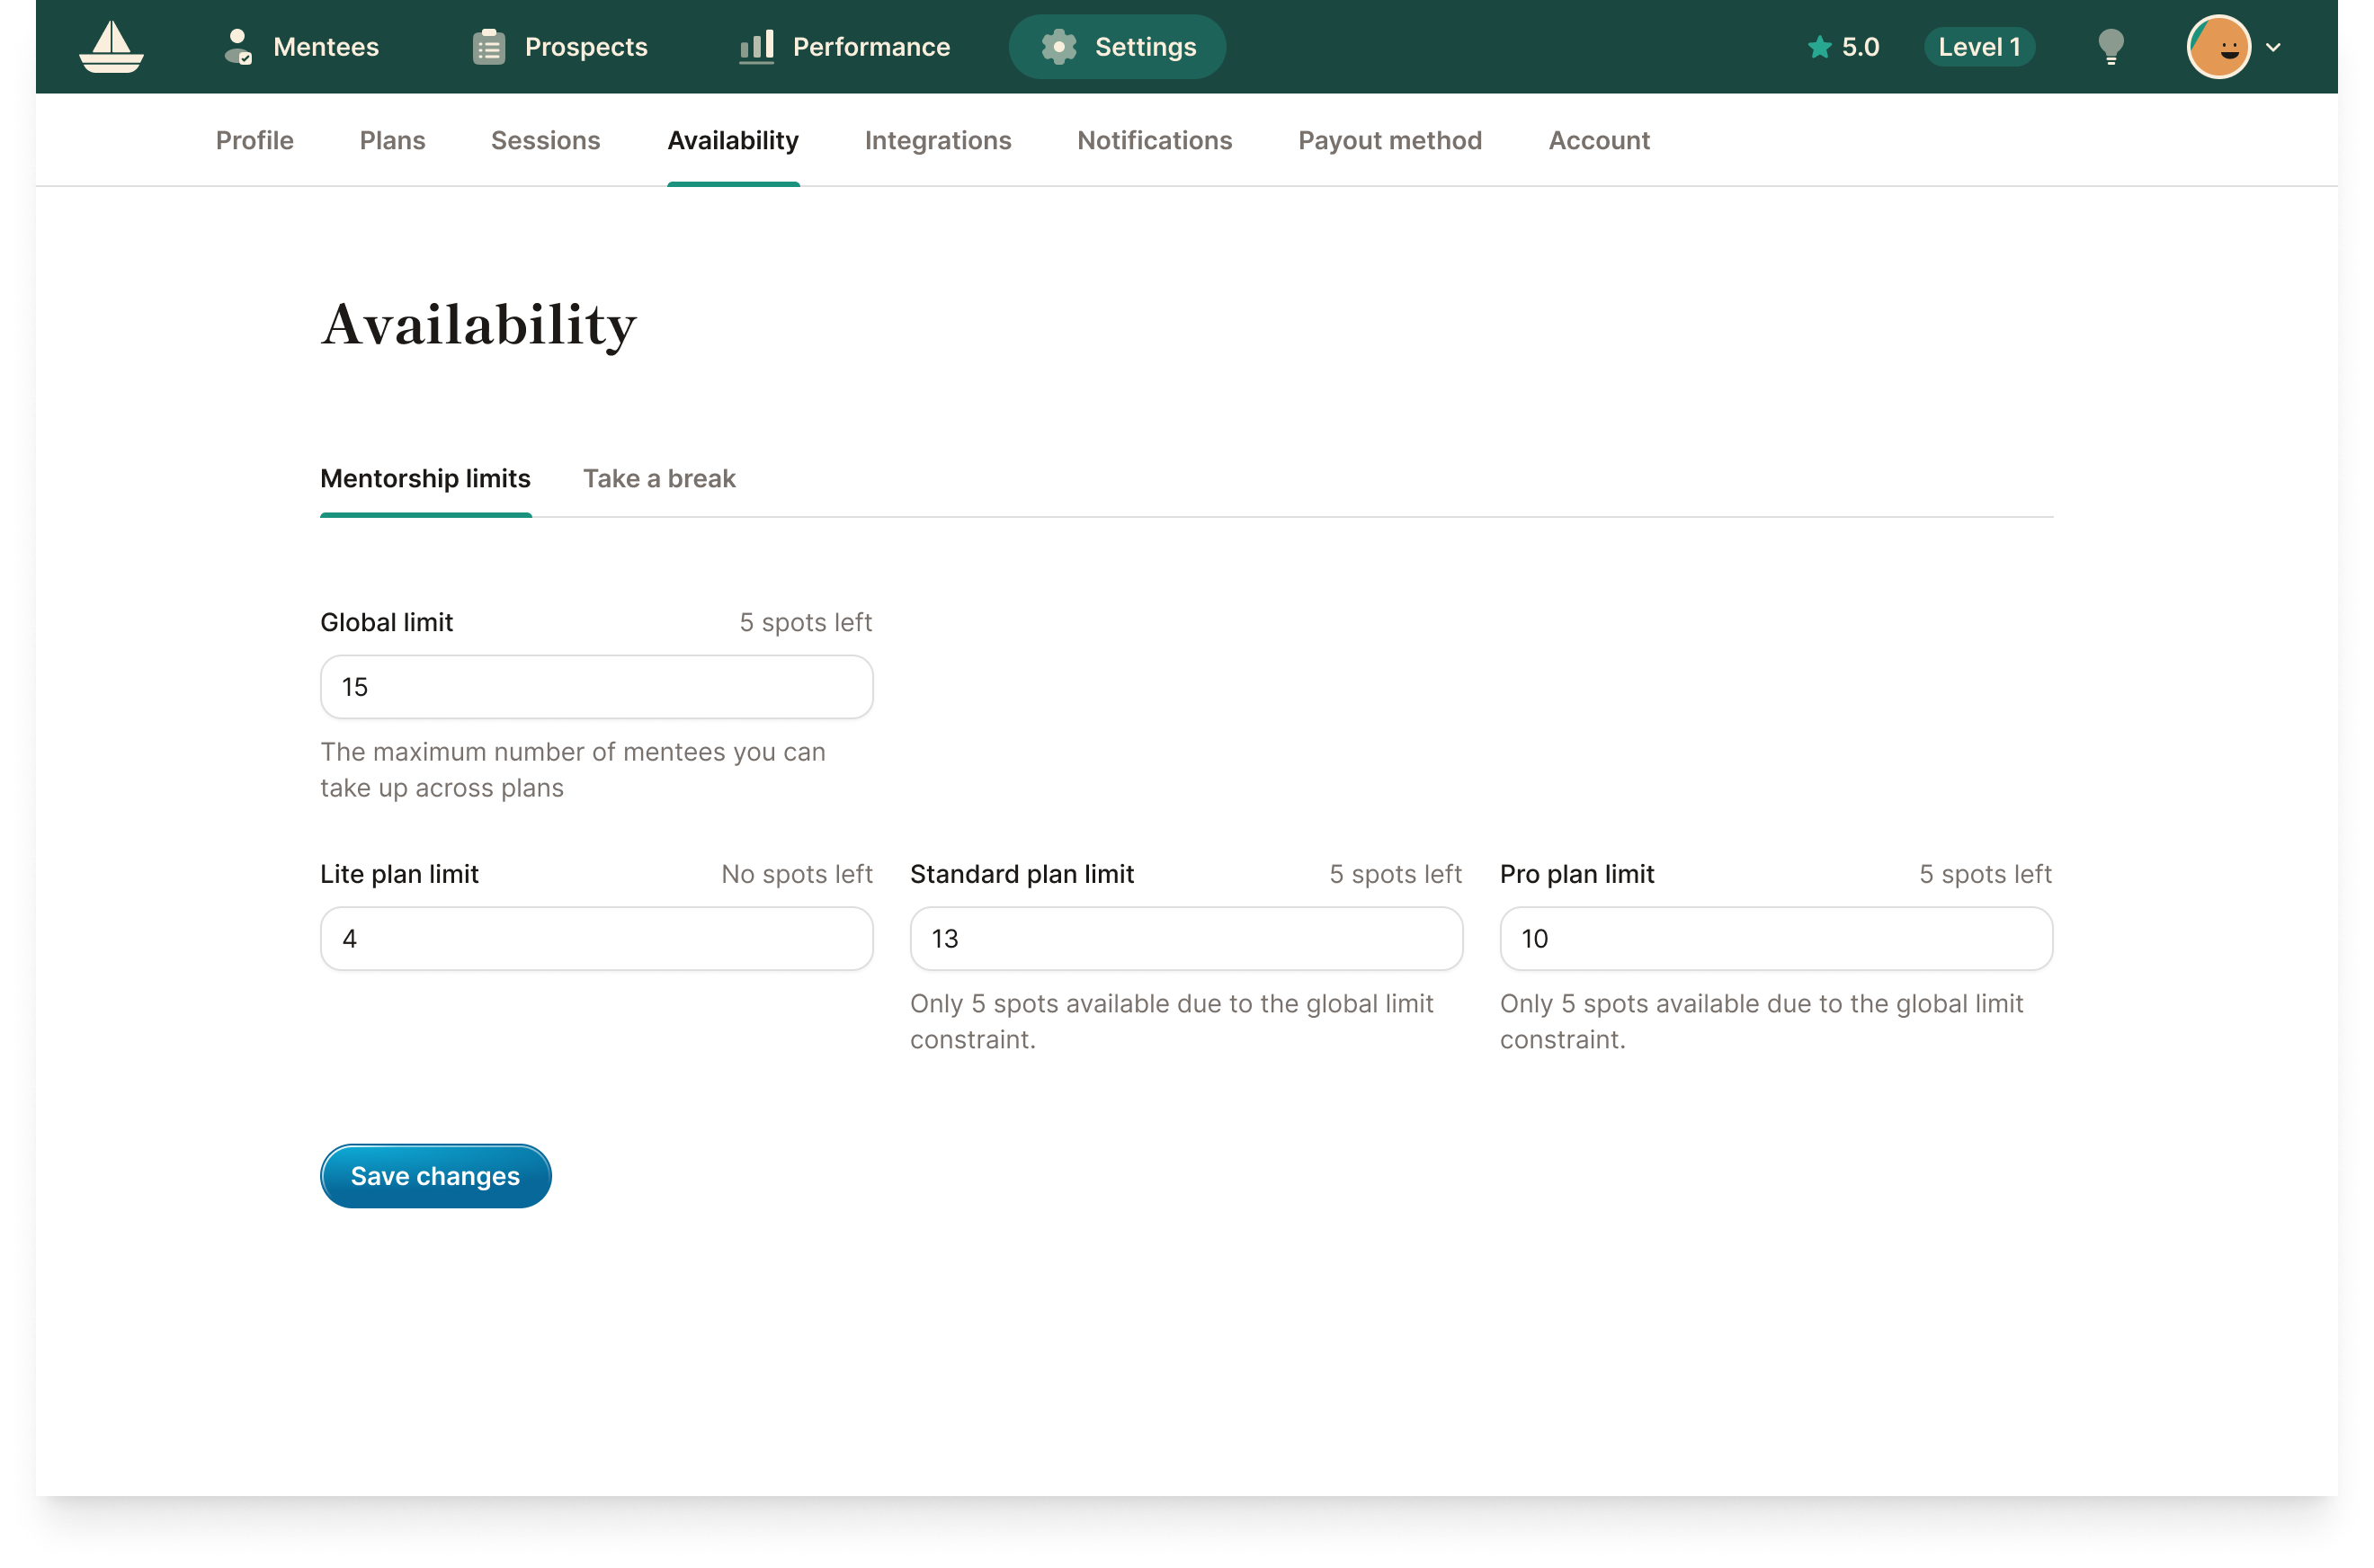Screen dimensions: 2374x1568
Task: Click the sailboat logo icon
Action: [x=111, y=47]
